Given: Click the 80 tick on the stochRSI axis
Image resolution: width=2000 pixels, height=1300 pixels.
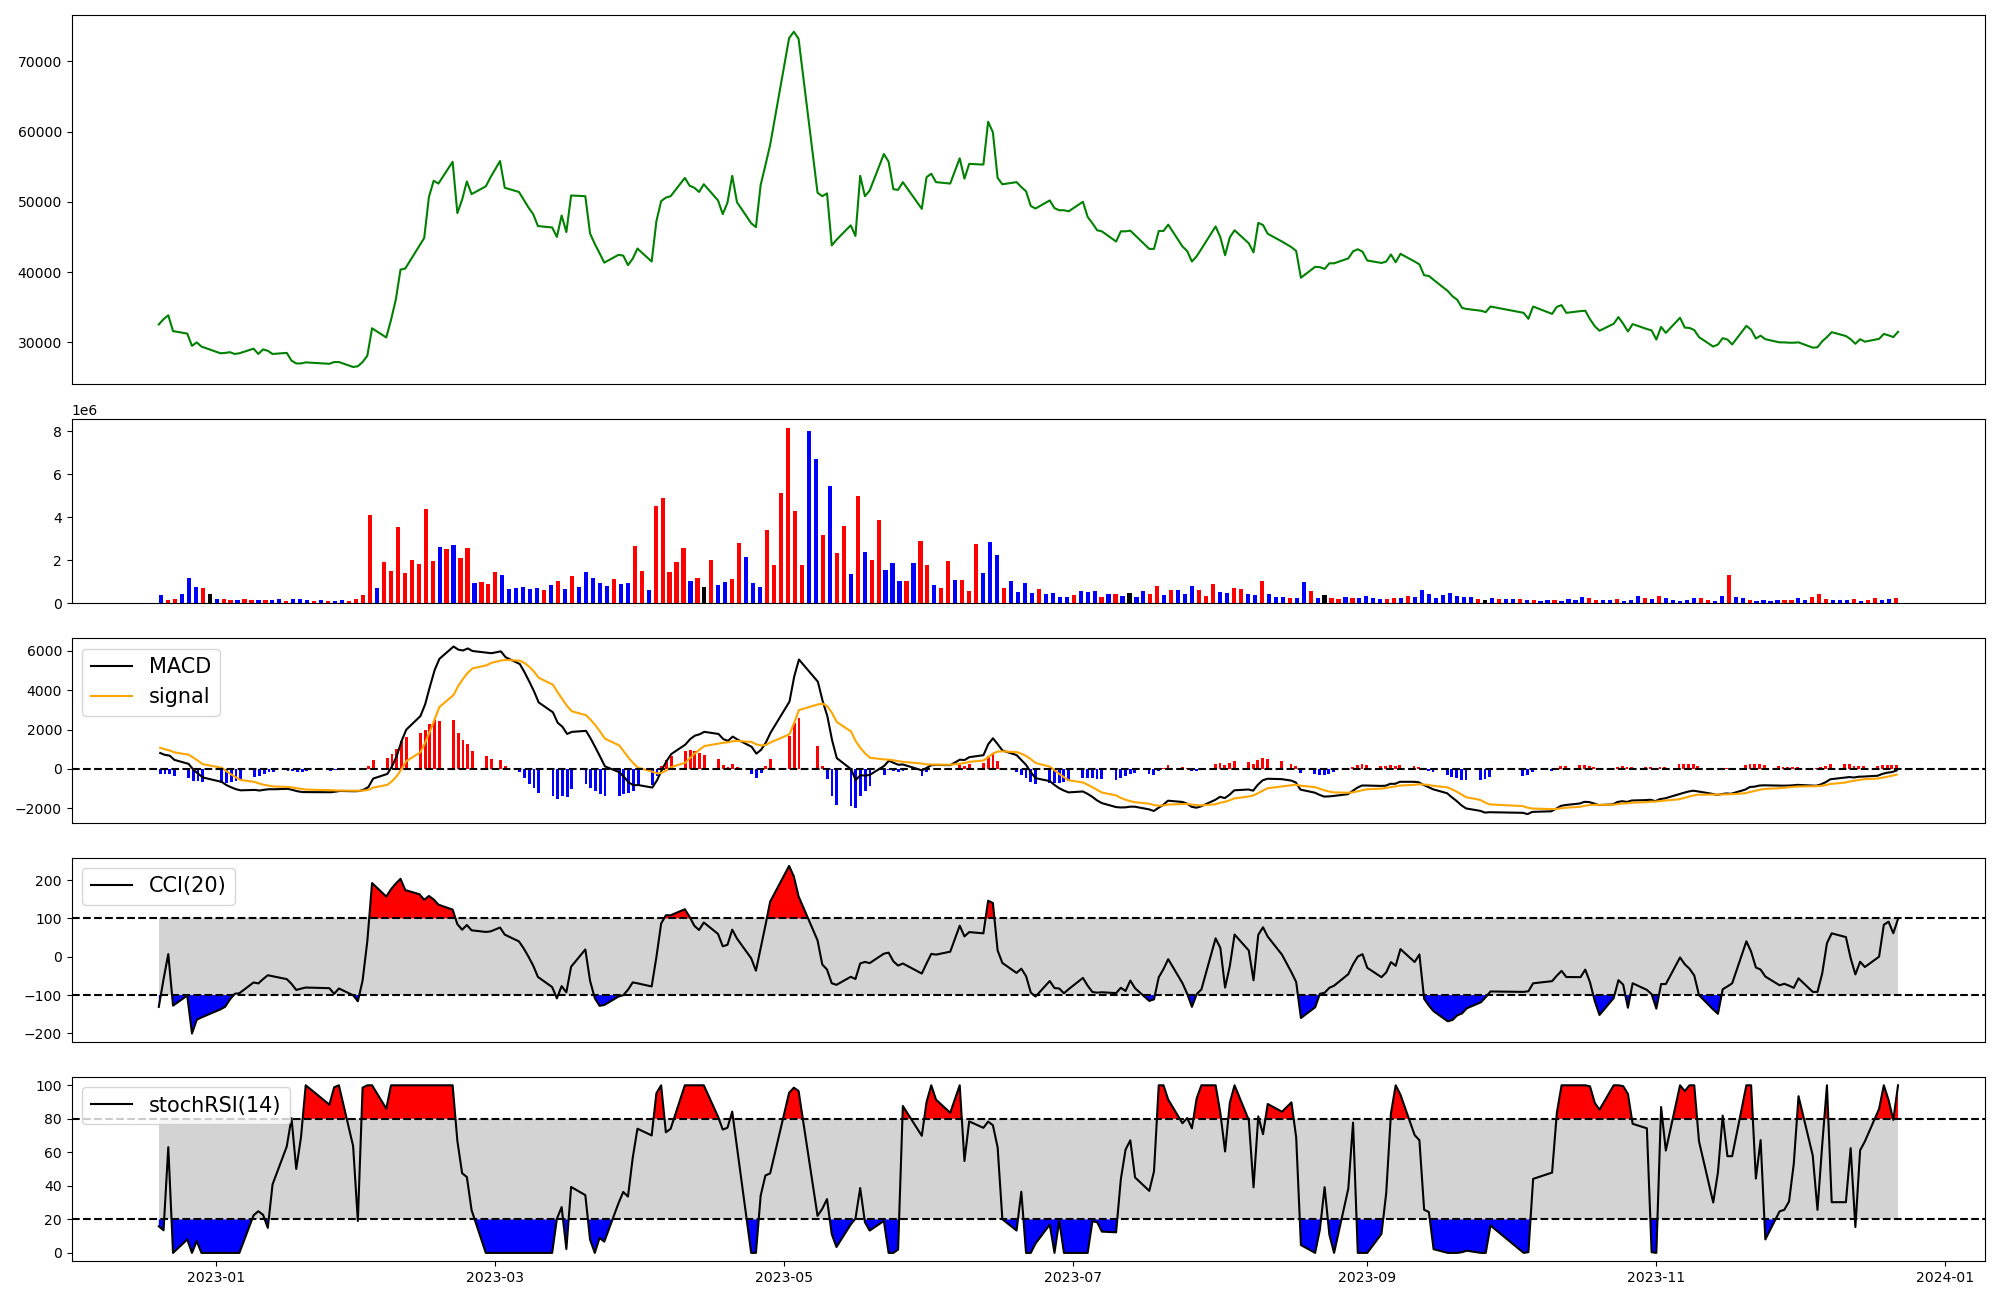Looking at the screenshot, I should tap(52, 1120).
